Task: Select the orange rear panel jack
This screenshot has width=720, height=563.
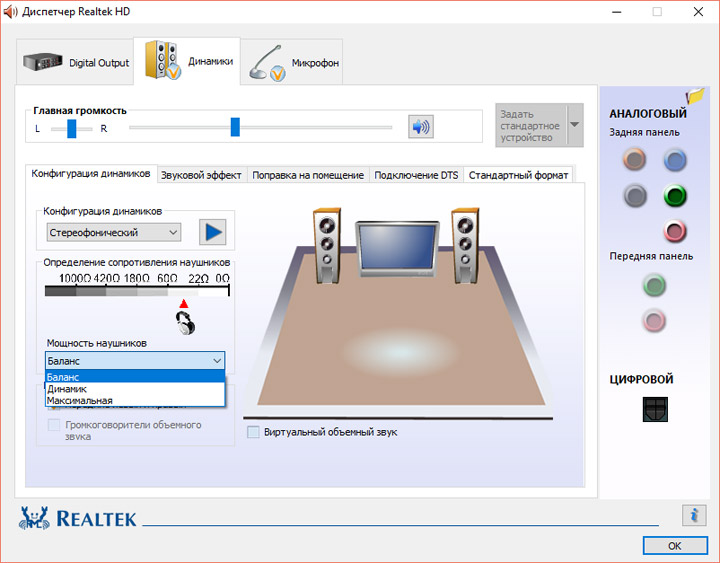Action: click(635, 159)
